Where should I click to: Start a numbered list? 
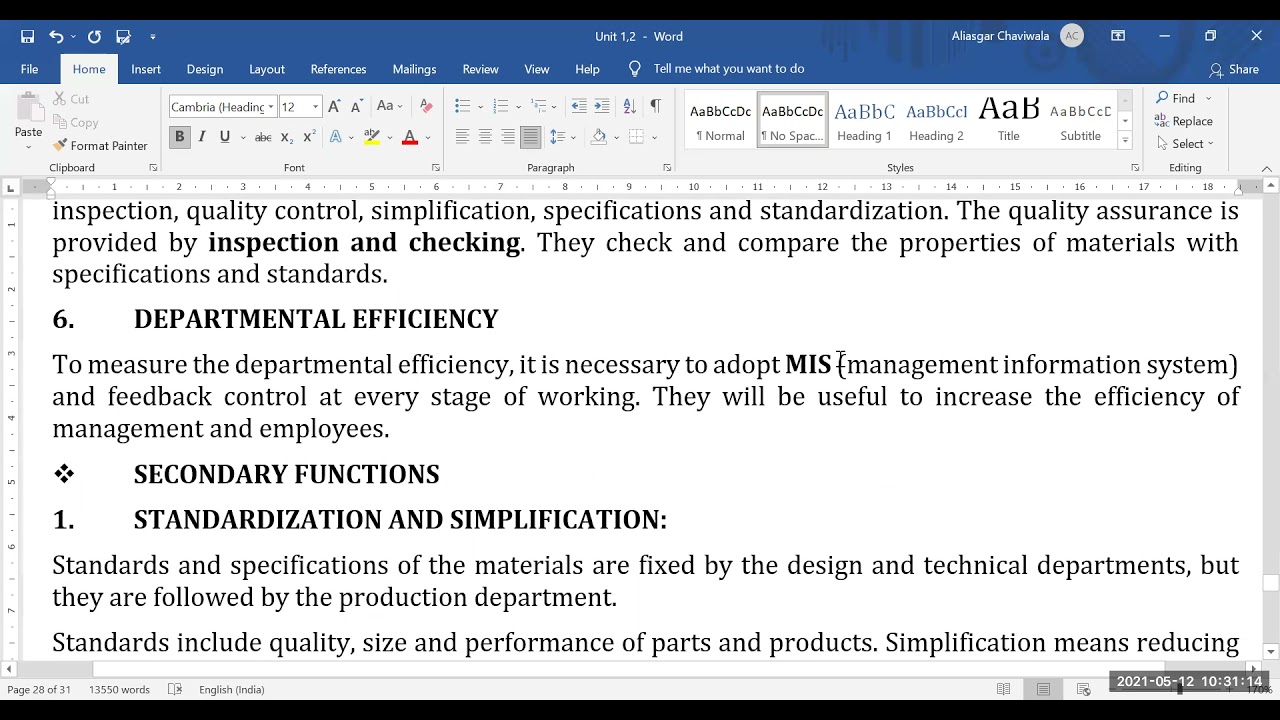[501, 106]
